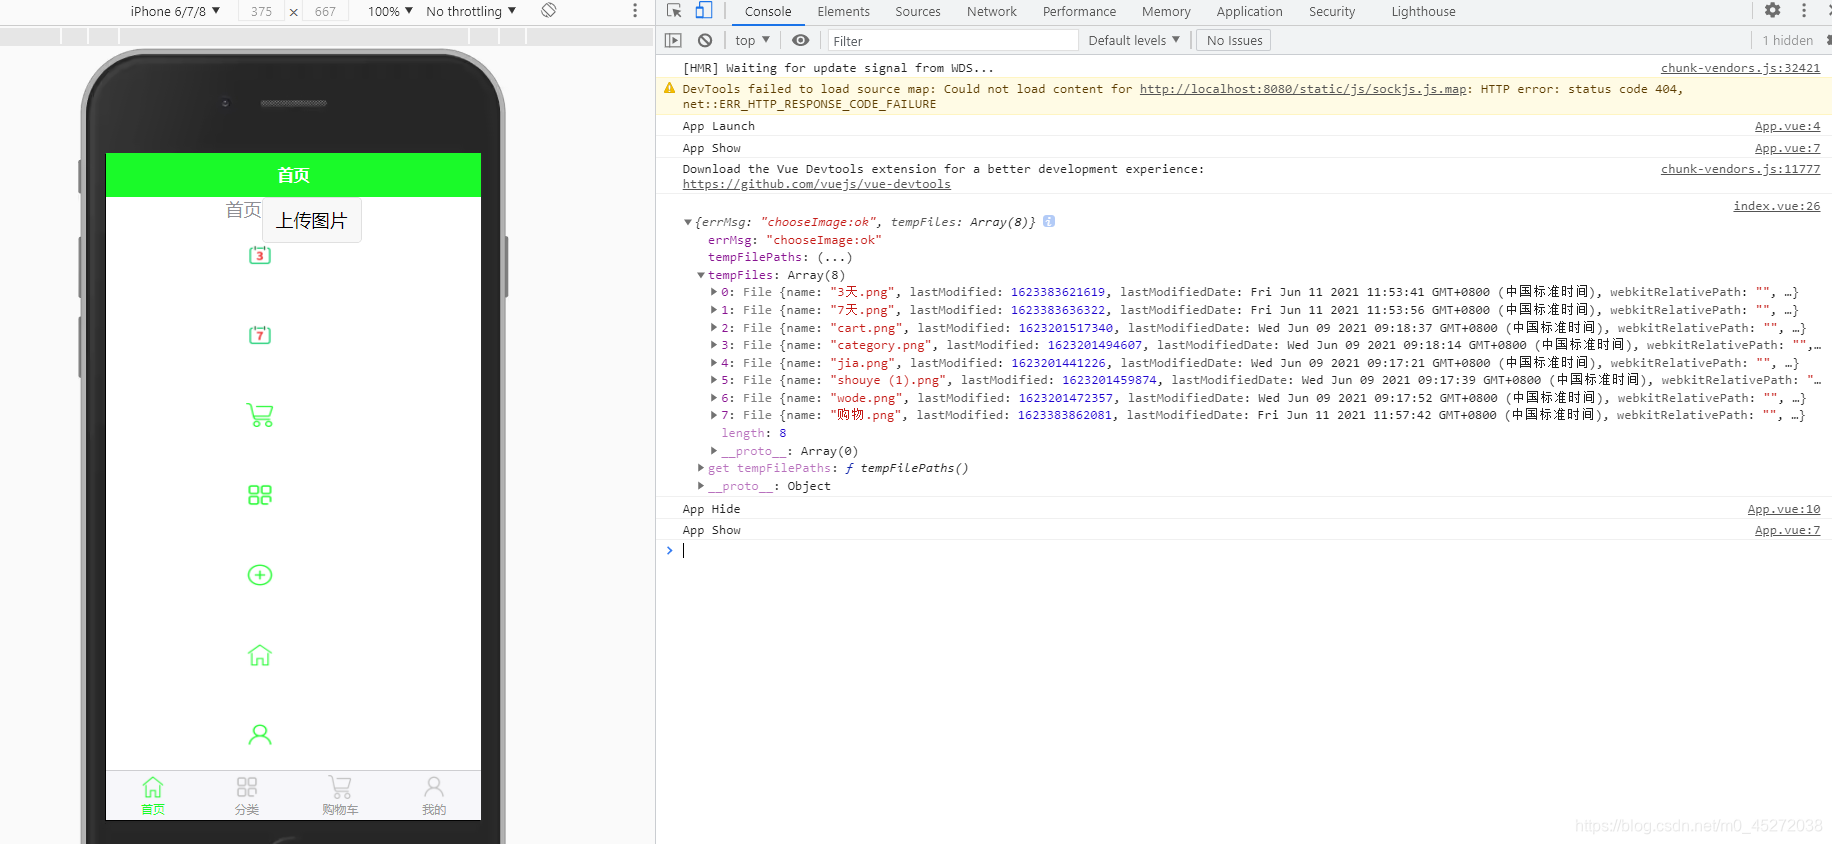Open the 100% zoom dropdown
This screenshot has width=1832, height=844.
[390, 11]
